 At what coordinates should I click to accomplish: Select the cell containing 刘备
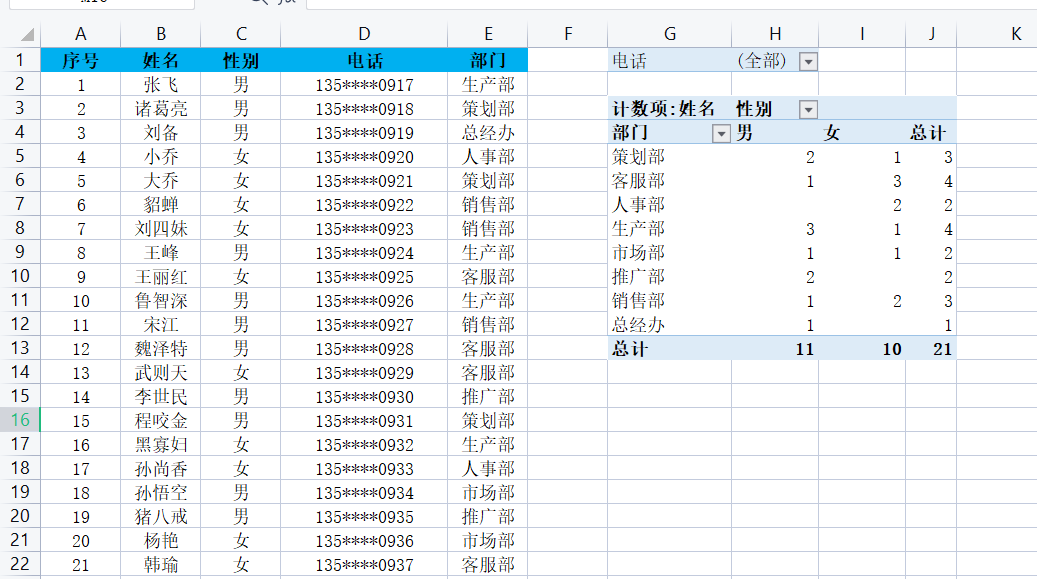tap(161, 133)
